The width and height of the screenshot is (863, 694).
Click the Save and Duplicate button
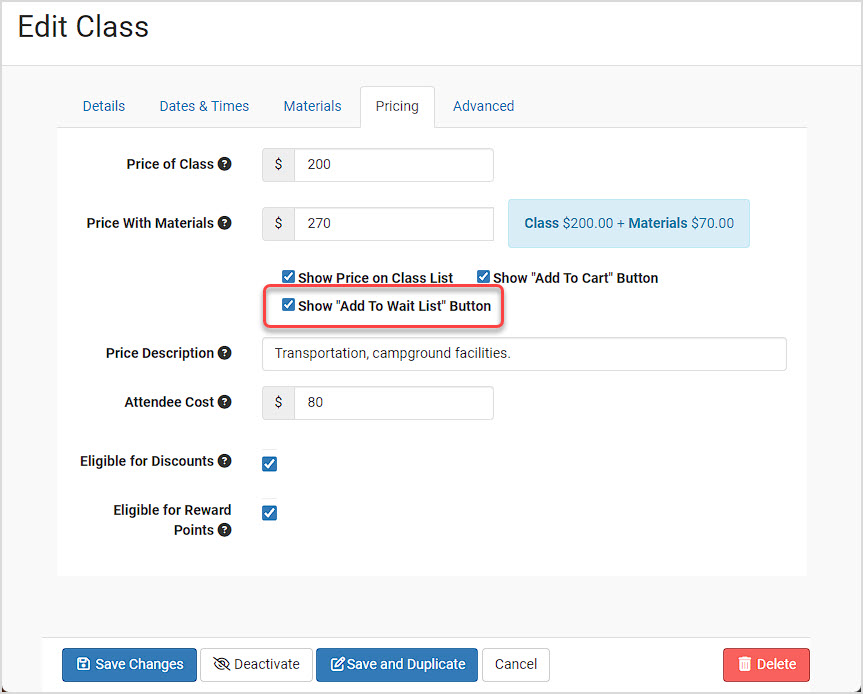(397, 665)
